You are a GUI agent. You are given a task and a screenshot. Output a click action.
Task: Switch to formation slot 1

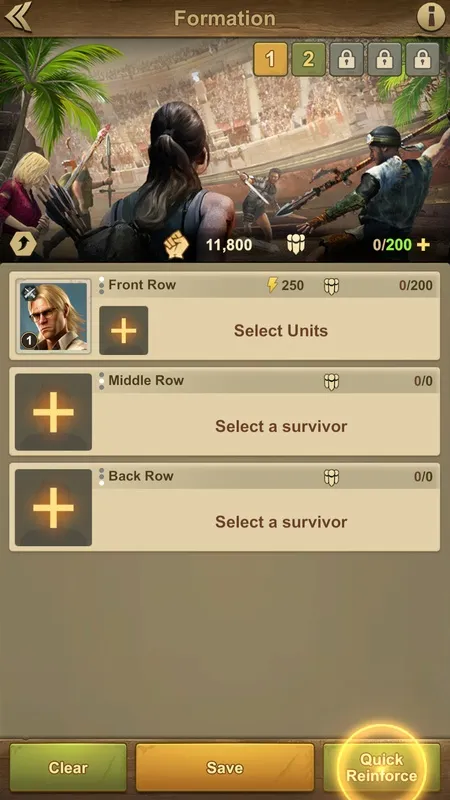(x=270, y=59)
